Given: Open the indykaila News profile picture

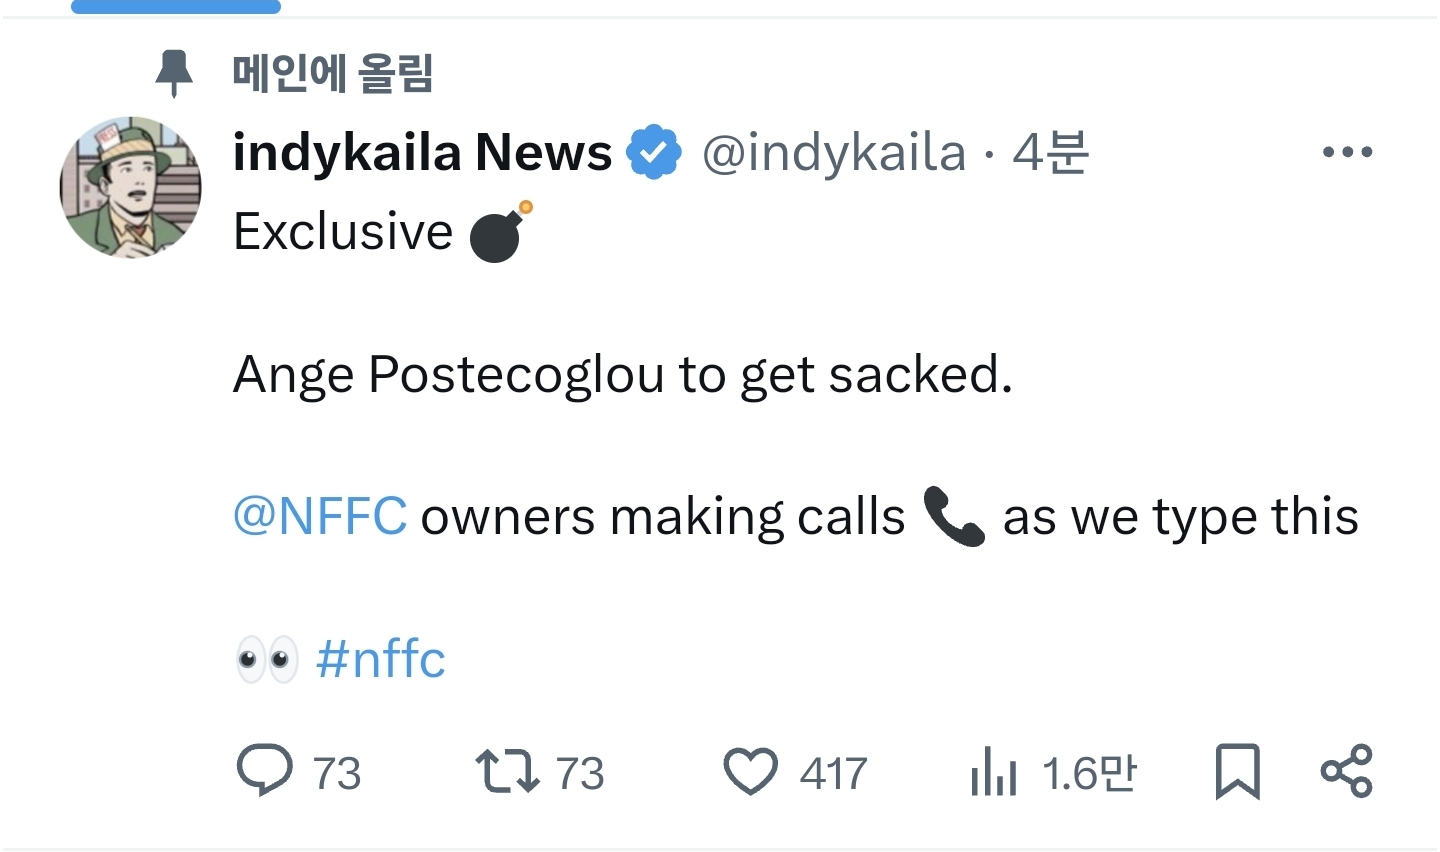Looking at the screenshot, I should [x=130, y=187].
